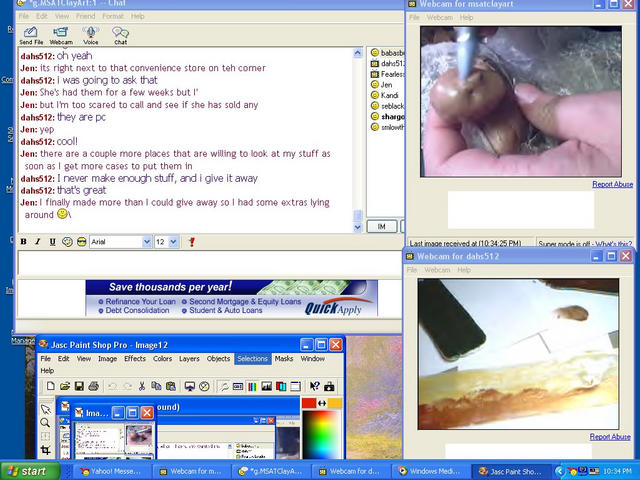Click msatclayart webcam video image
640x480 pixels.
[x=521, y=102]
